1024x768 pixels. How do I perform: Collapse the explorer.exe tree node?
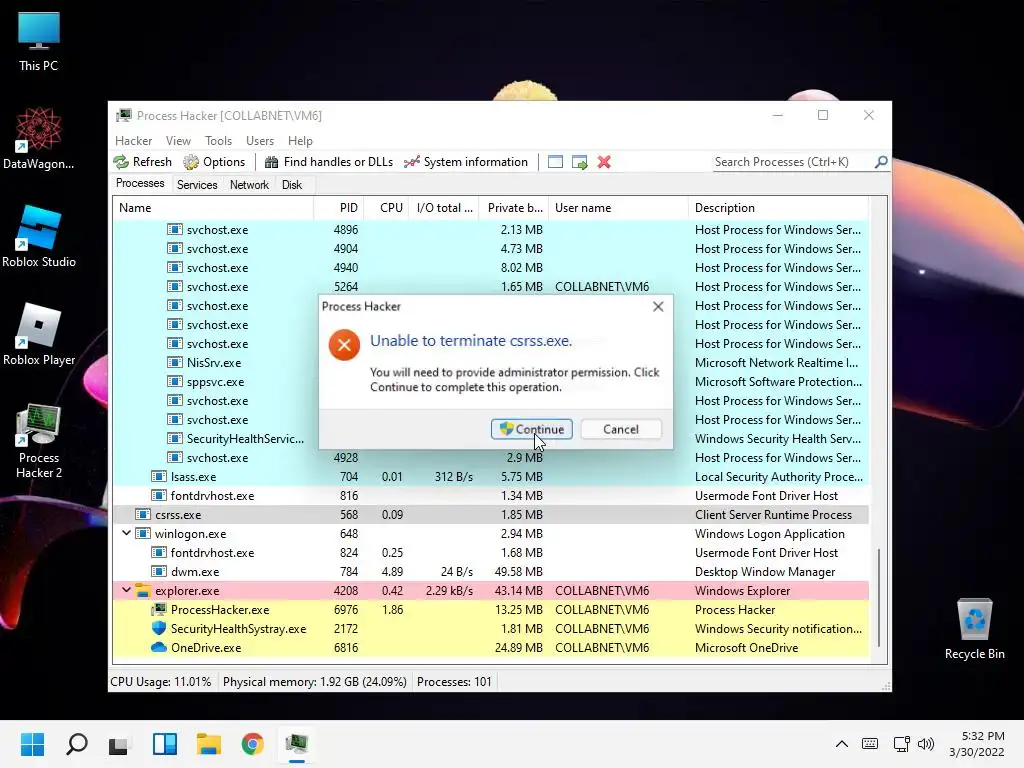point(126,590)
